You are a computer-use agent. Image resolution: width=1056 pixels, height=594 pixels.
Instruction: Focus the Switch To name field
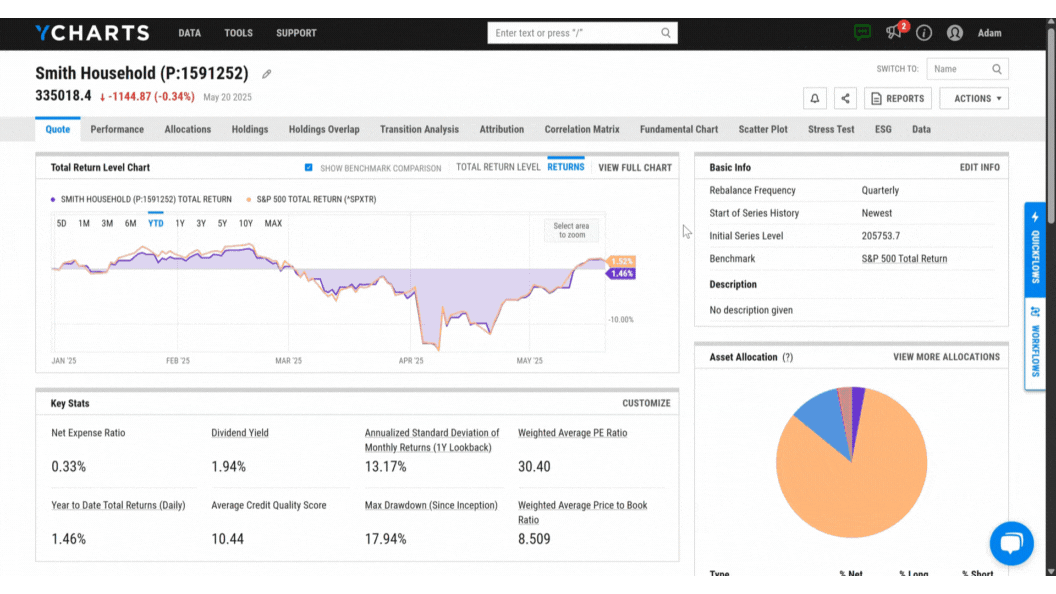(x=960, y=69)
